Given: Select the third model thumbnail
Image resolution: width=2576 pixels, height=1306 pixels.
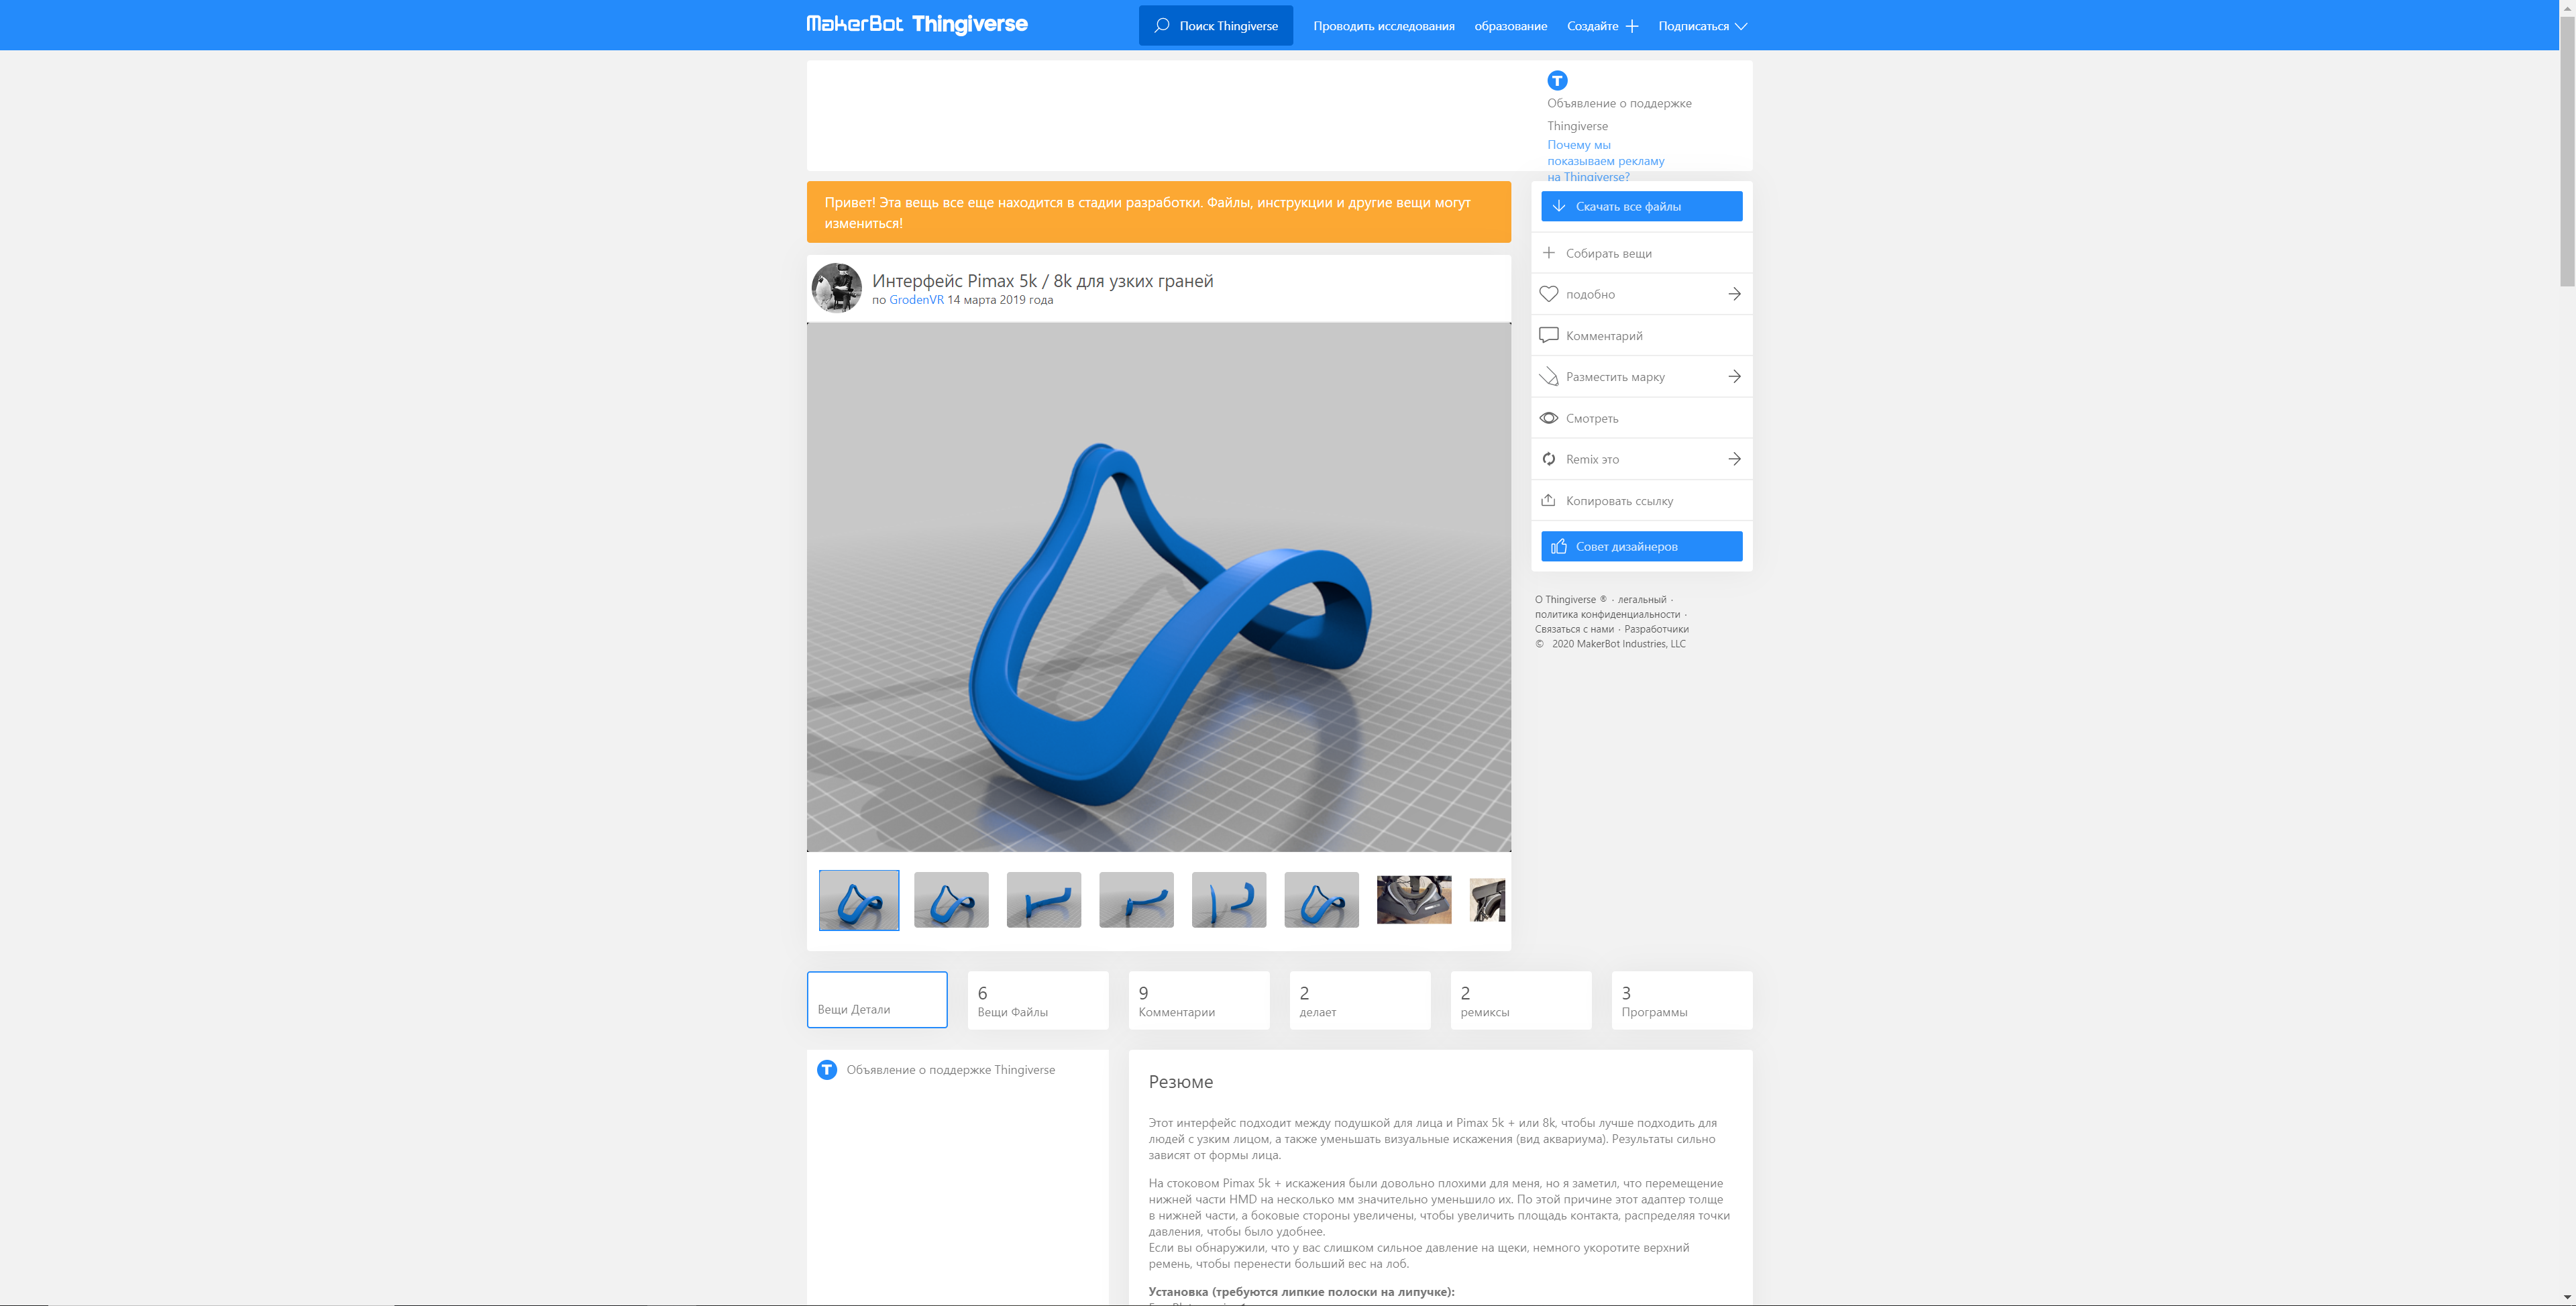Looking at the screenshot, I should pyautogui.click(x=1043, y=900).
